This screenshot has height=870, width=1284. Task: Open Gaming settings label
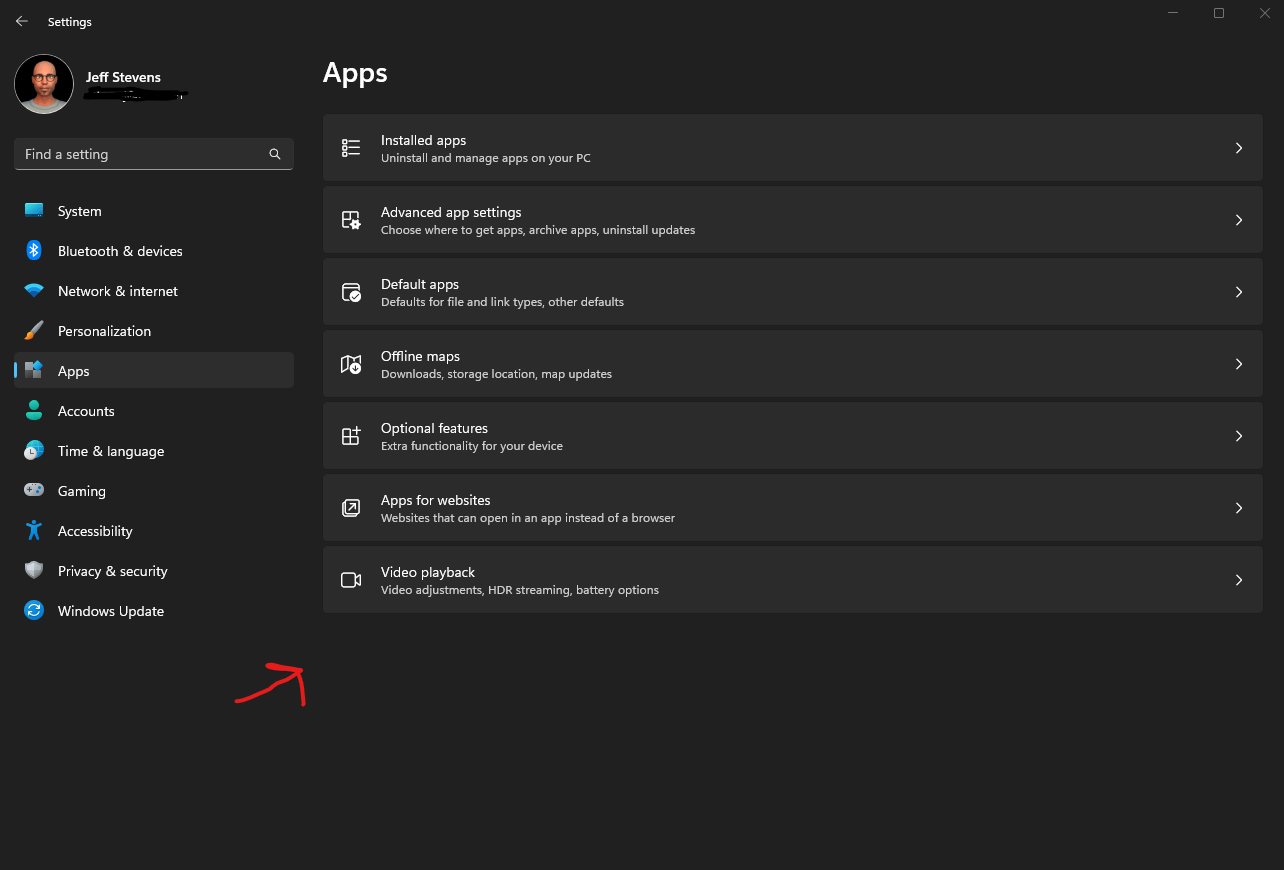[x=82, y=491]
